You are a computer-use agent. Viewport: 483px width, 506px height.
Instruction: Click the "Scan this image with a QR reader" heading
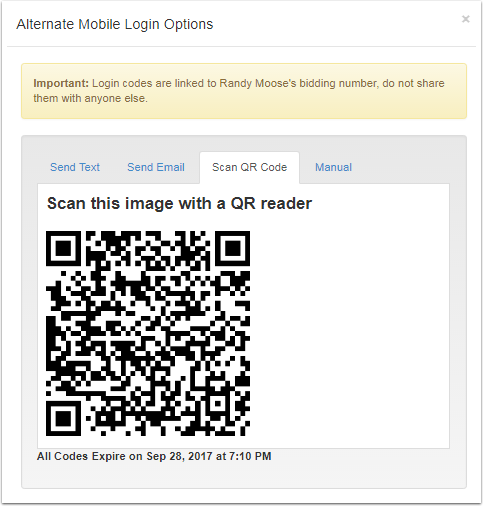[179, 203]
